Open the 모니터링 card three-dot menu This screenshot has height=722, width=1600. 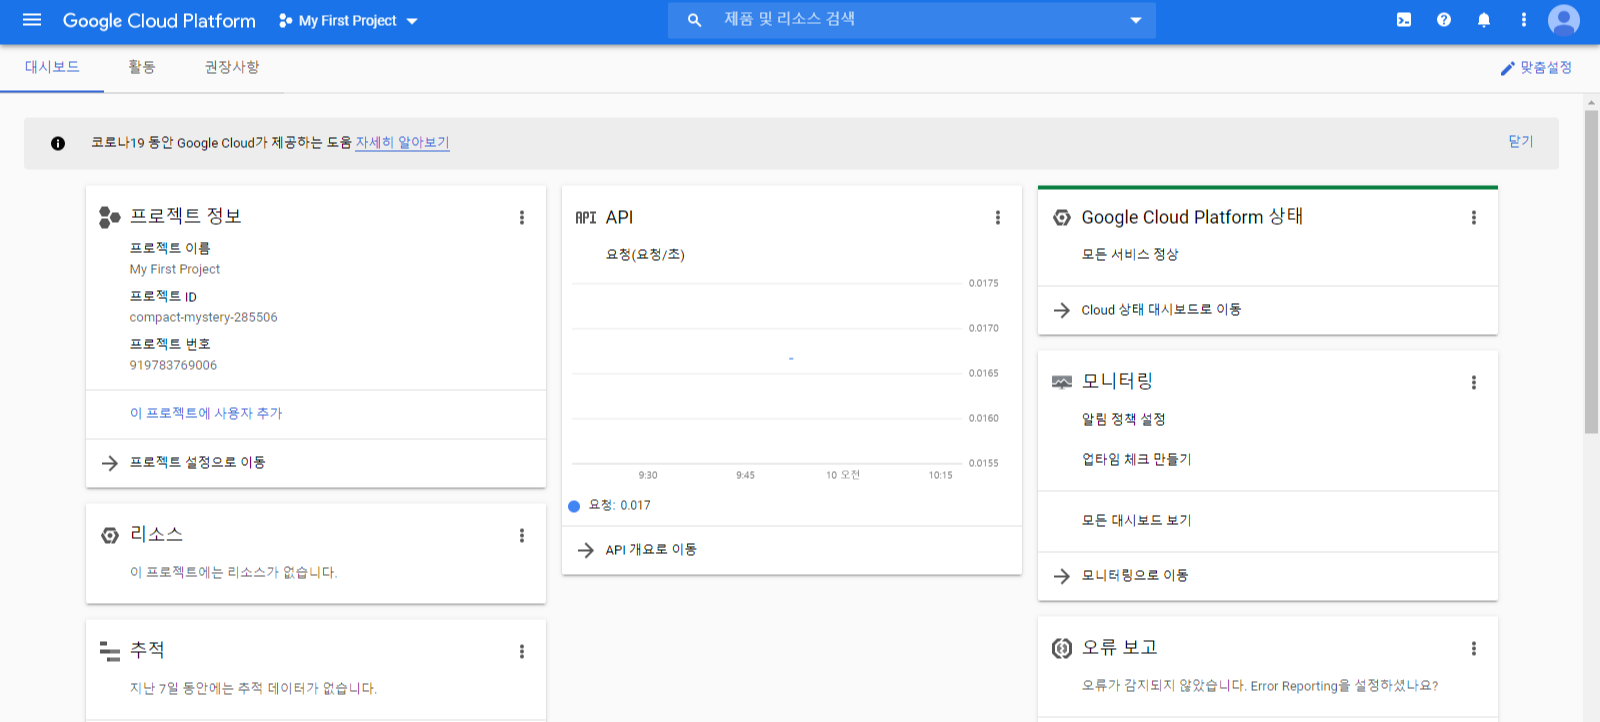(x=1474, y=382)
